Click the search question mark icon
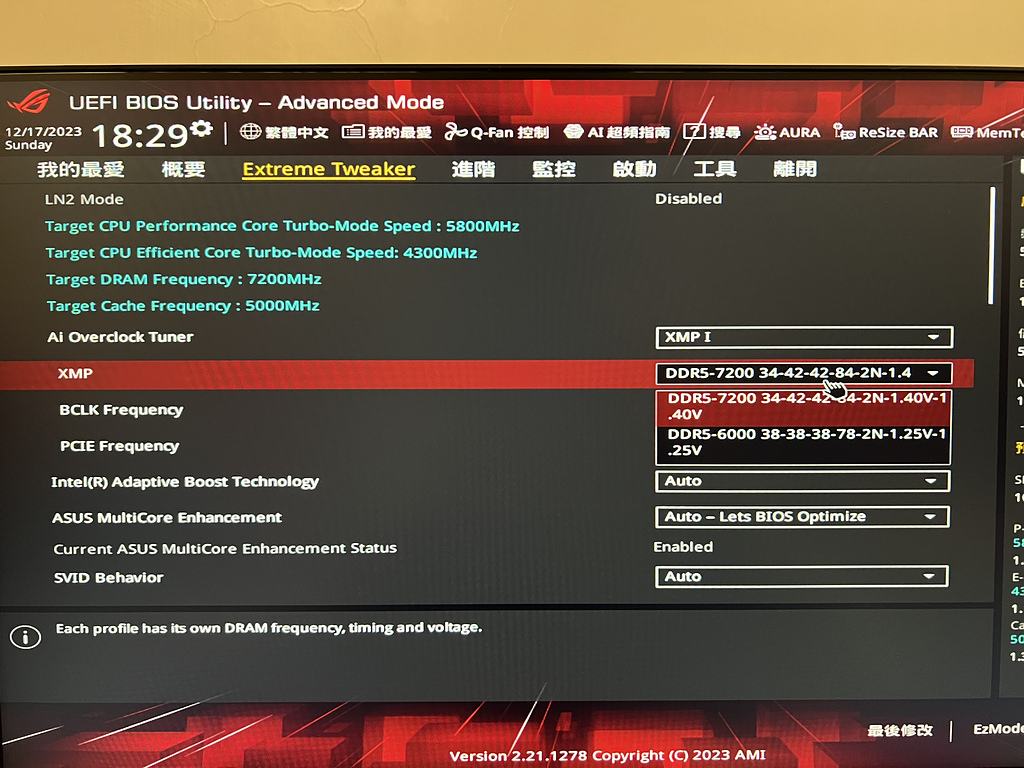 click(x=694, y=132)
